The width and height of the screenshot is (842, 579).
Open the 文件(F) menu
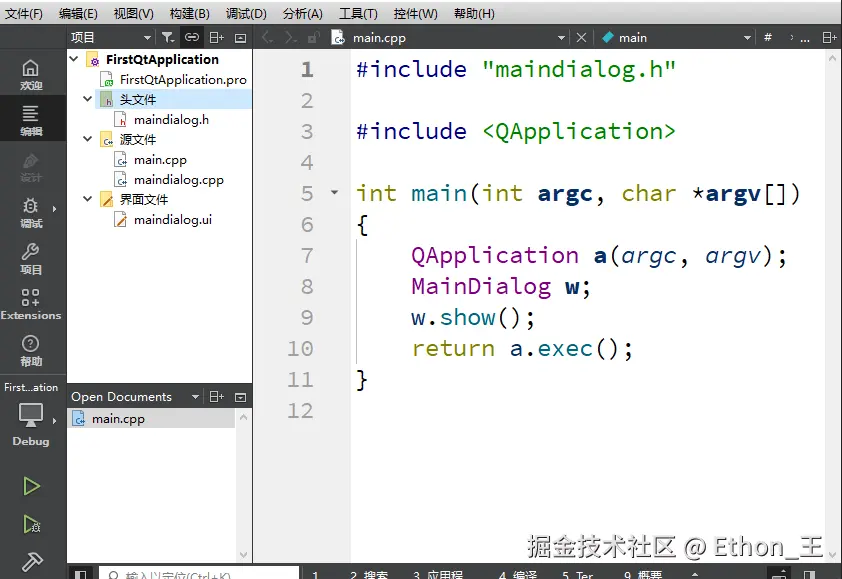(x=24, y=13)
